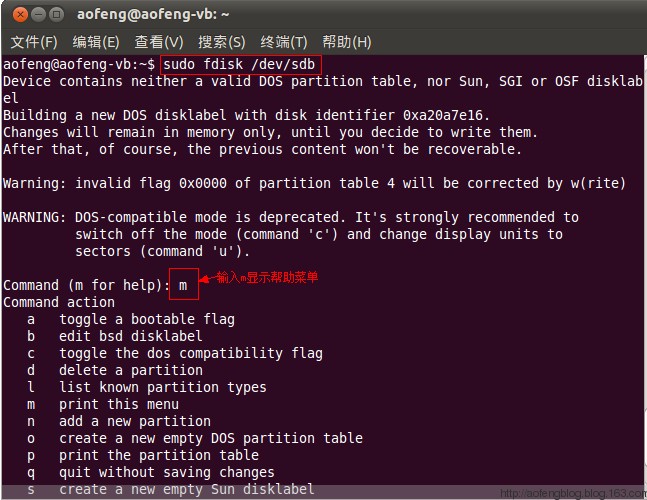Open the 帮助(H) menu
Screen dimensions: 647x500
[x=347, y=42]
